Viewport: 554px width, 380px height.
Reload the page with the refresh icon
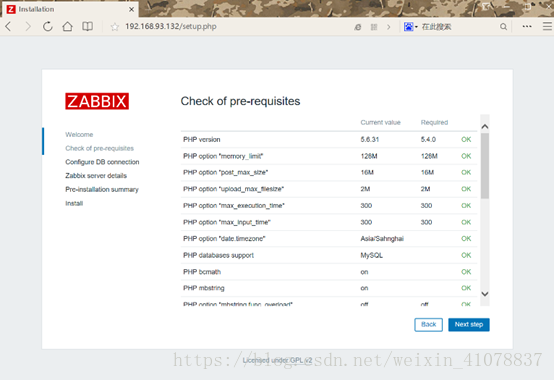coord(48,26)
